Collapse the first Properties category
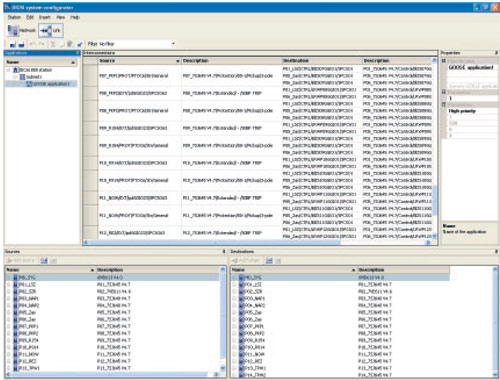Image resolution: width=500 pixels, height=380 pixels. coord(444,61)
